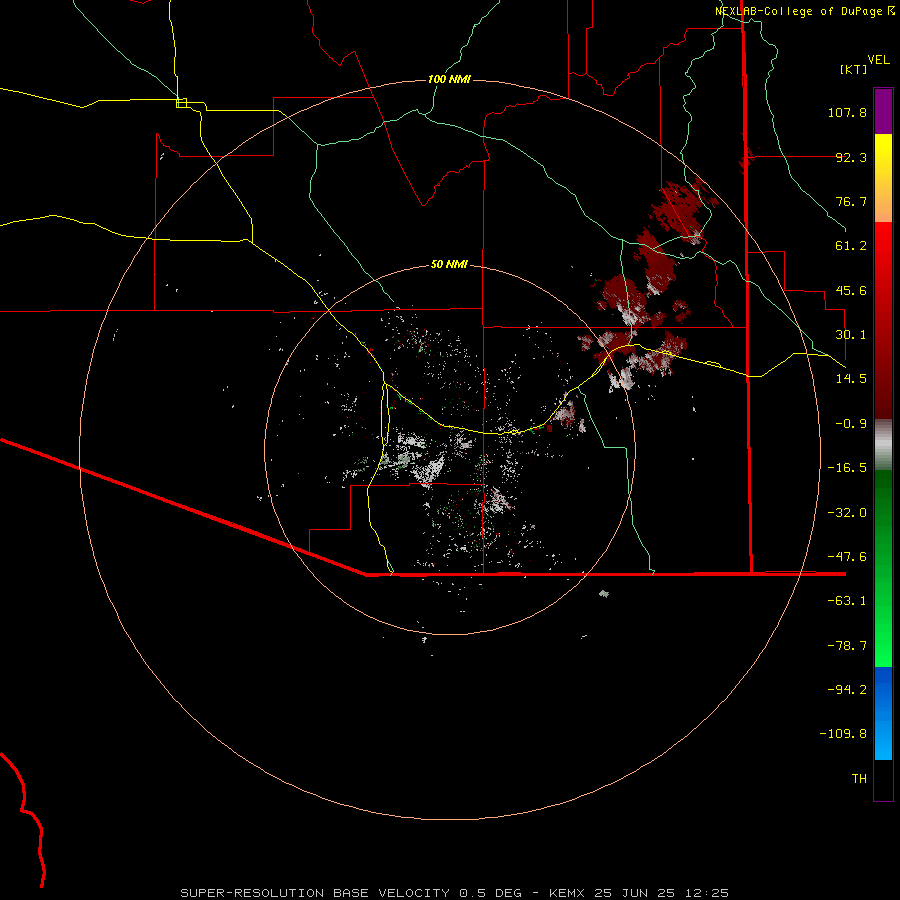Click the 14.5 scale value

[x=851, y=379]
